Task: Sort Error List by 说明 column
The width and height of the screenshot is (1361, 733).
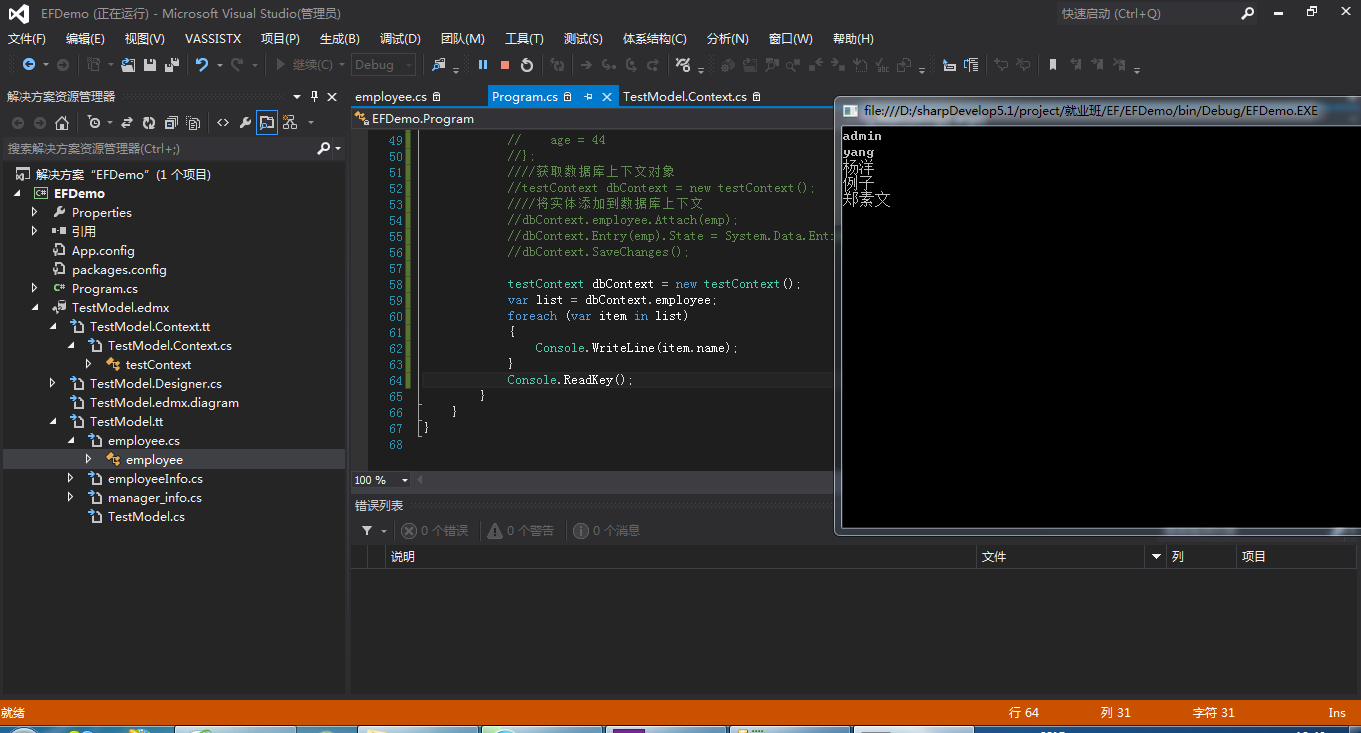Action: pyautogui.click(x=680, y=556)
